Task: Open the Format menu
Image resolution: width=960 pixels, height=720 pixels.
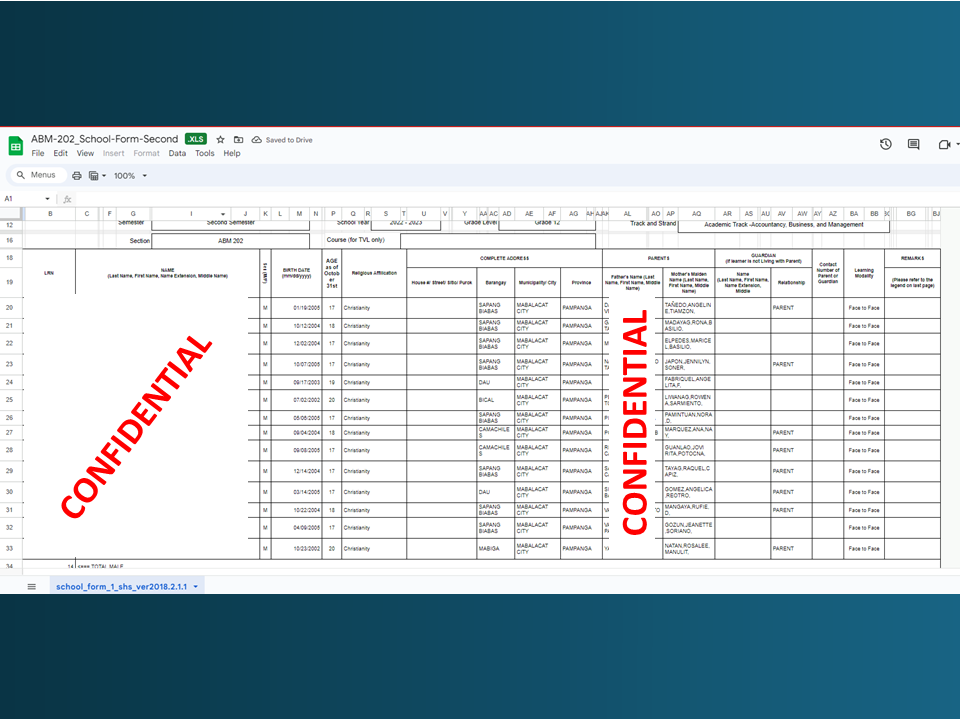Action: tap(146, 153)
